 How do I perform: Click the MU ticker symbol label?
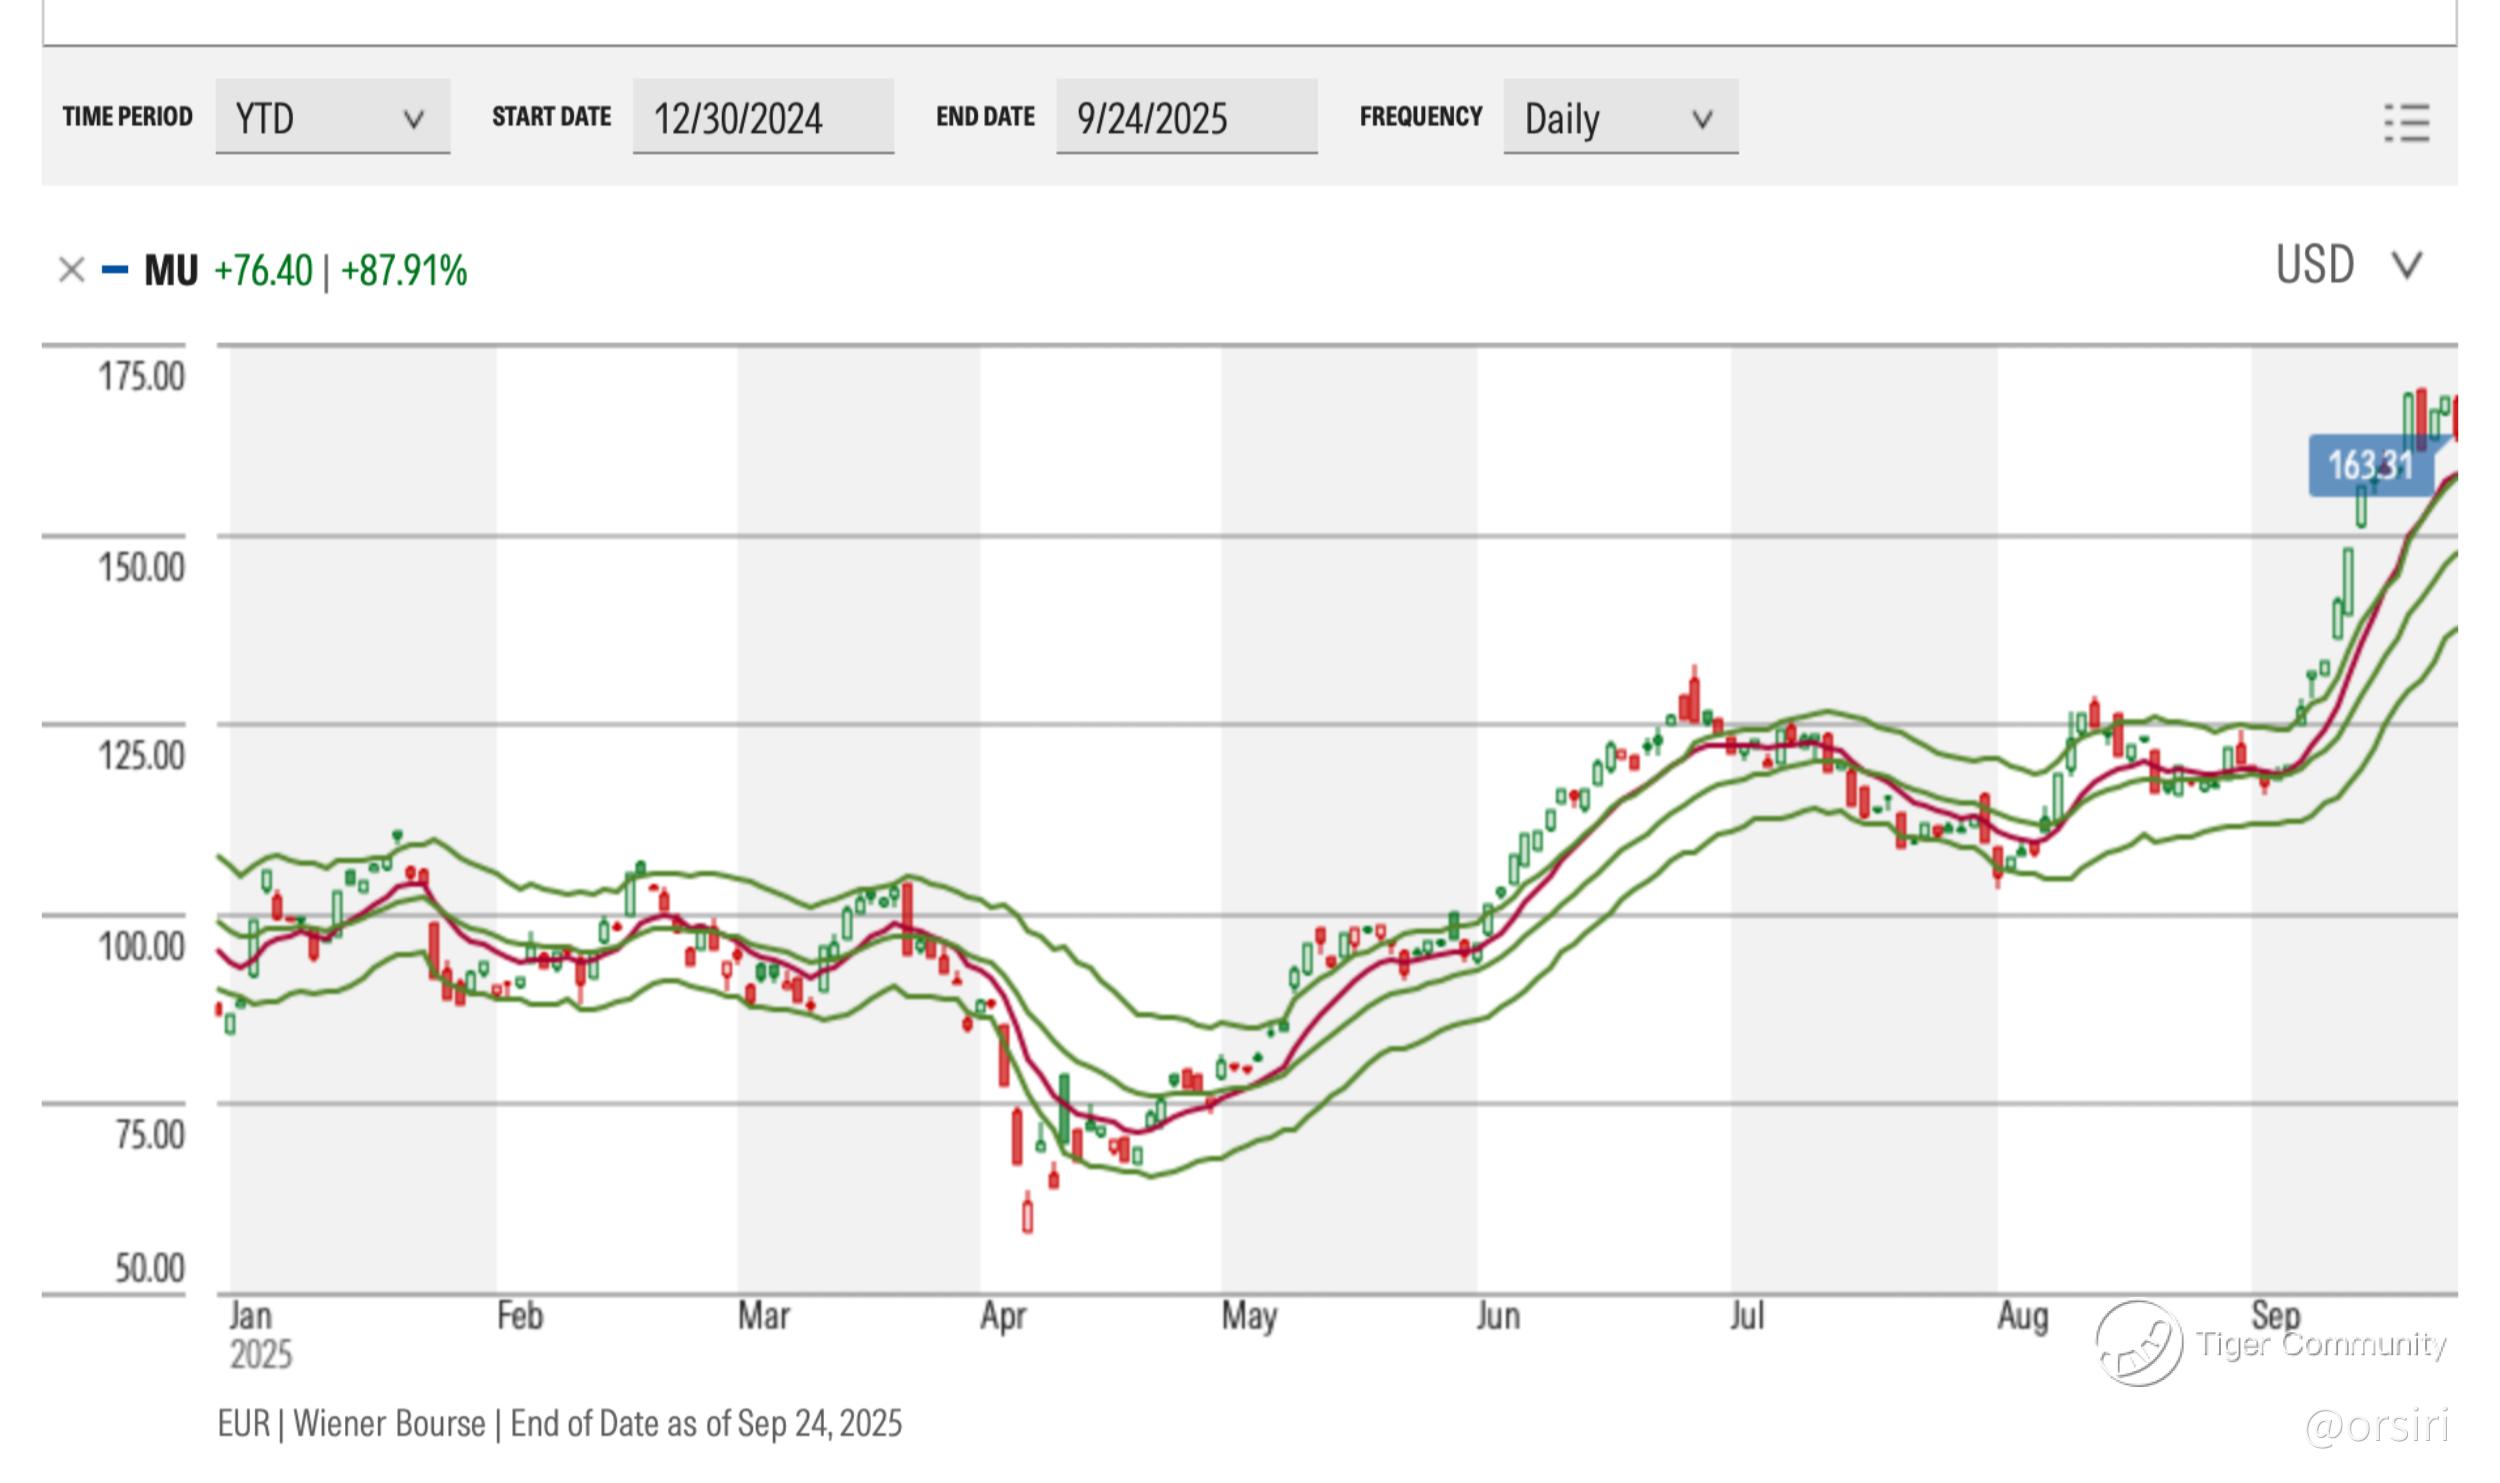171,271
